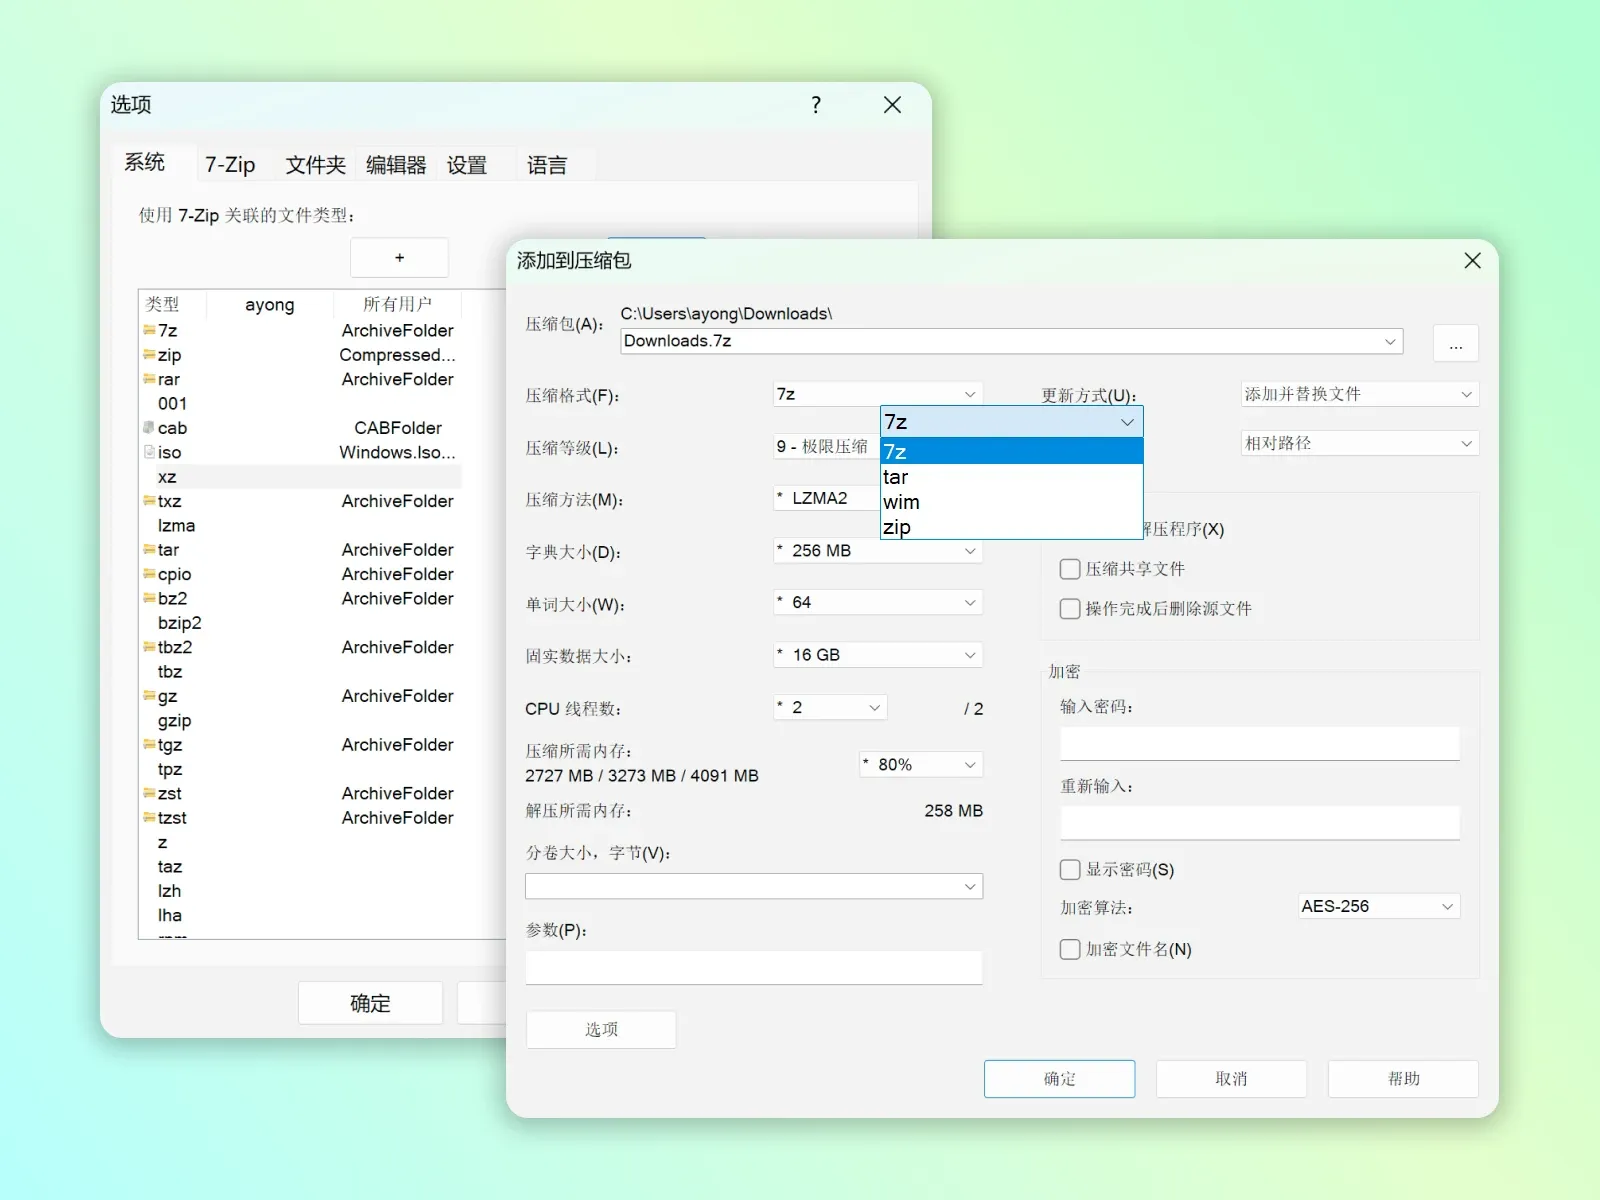Screen dimensions: 1600x1200
Task: Choose tar in the format dropdown list
Action: point(1011,477)
